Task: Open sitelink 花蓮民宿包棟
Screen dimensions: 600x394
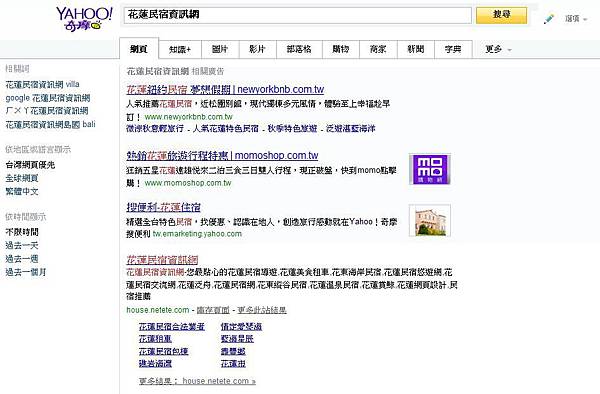Action: pos(163,351)
